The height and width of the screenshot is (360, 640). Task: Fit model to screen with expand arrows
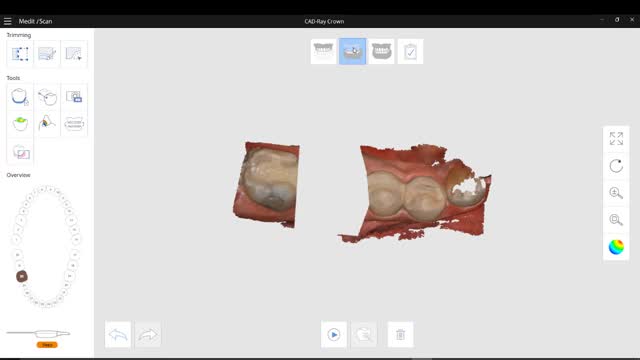pyautogui.click(x=616, y=139)
